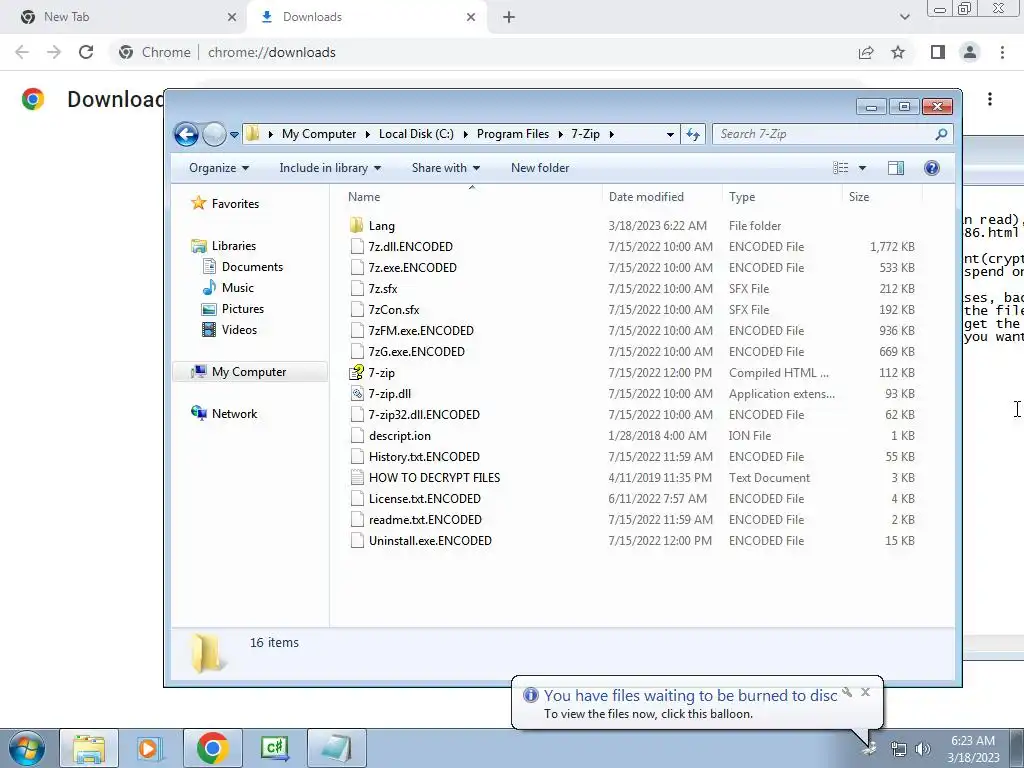Switch to Chrome in the taskbar

212,748
